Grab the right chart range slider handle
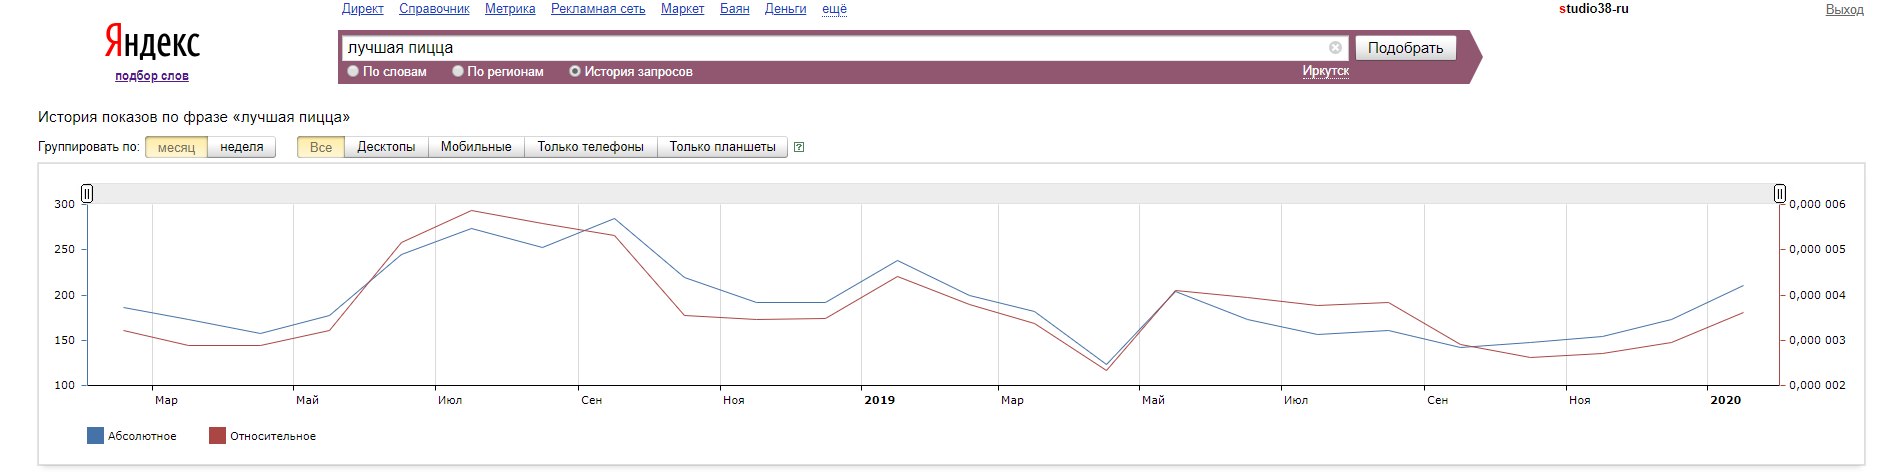 1780,194
